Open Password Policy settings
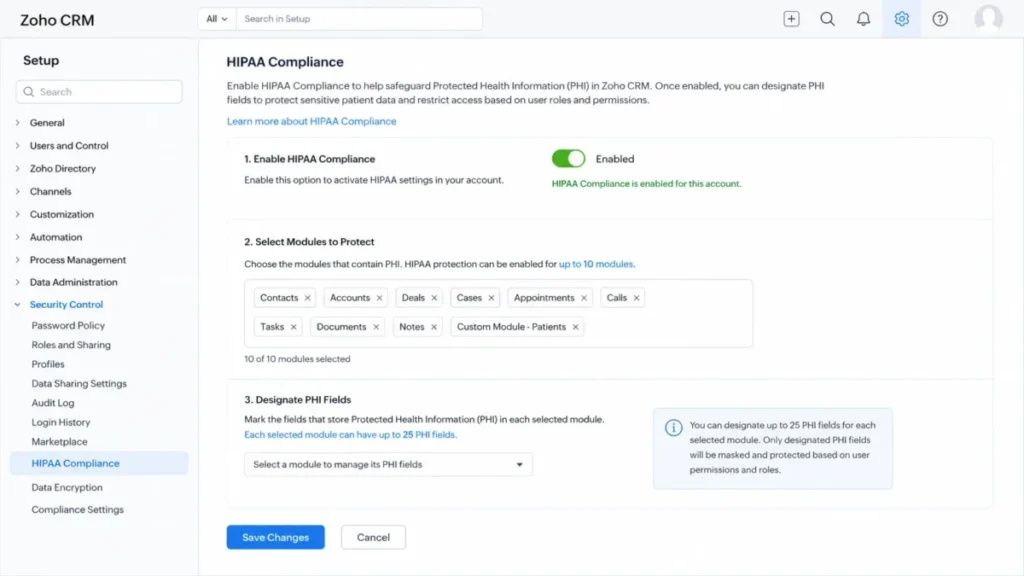The image size is (1024, 576). [x=68, y=325]
